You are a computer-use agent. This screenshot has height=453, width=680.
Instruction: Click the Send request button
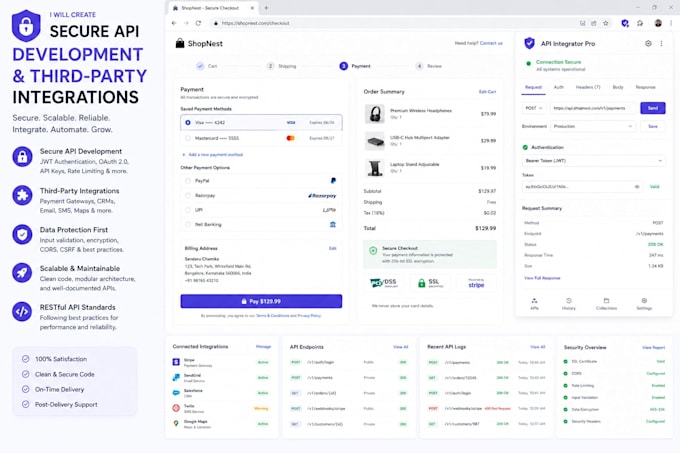pos(653,108)
